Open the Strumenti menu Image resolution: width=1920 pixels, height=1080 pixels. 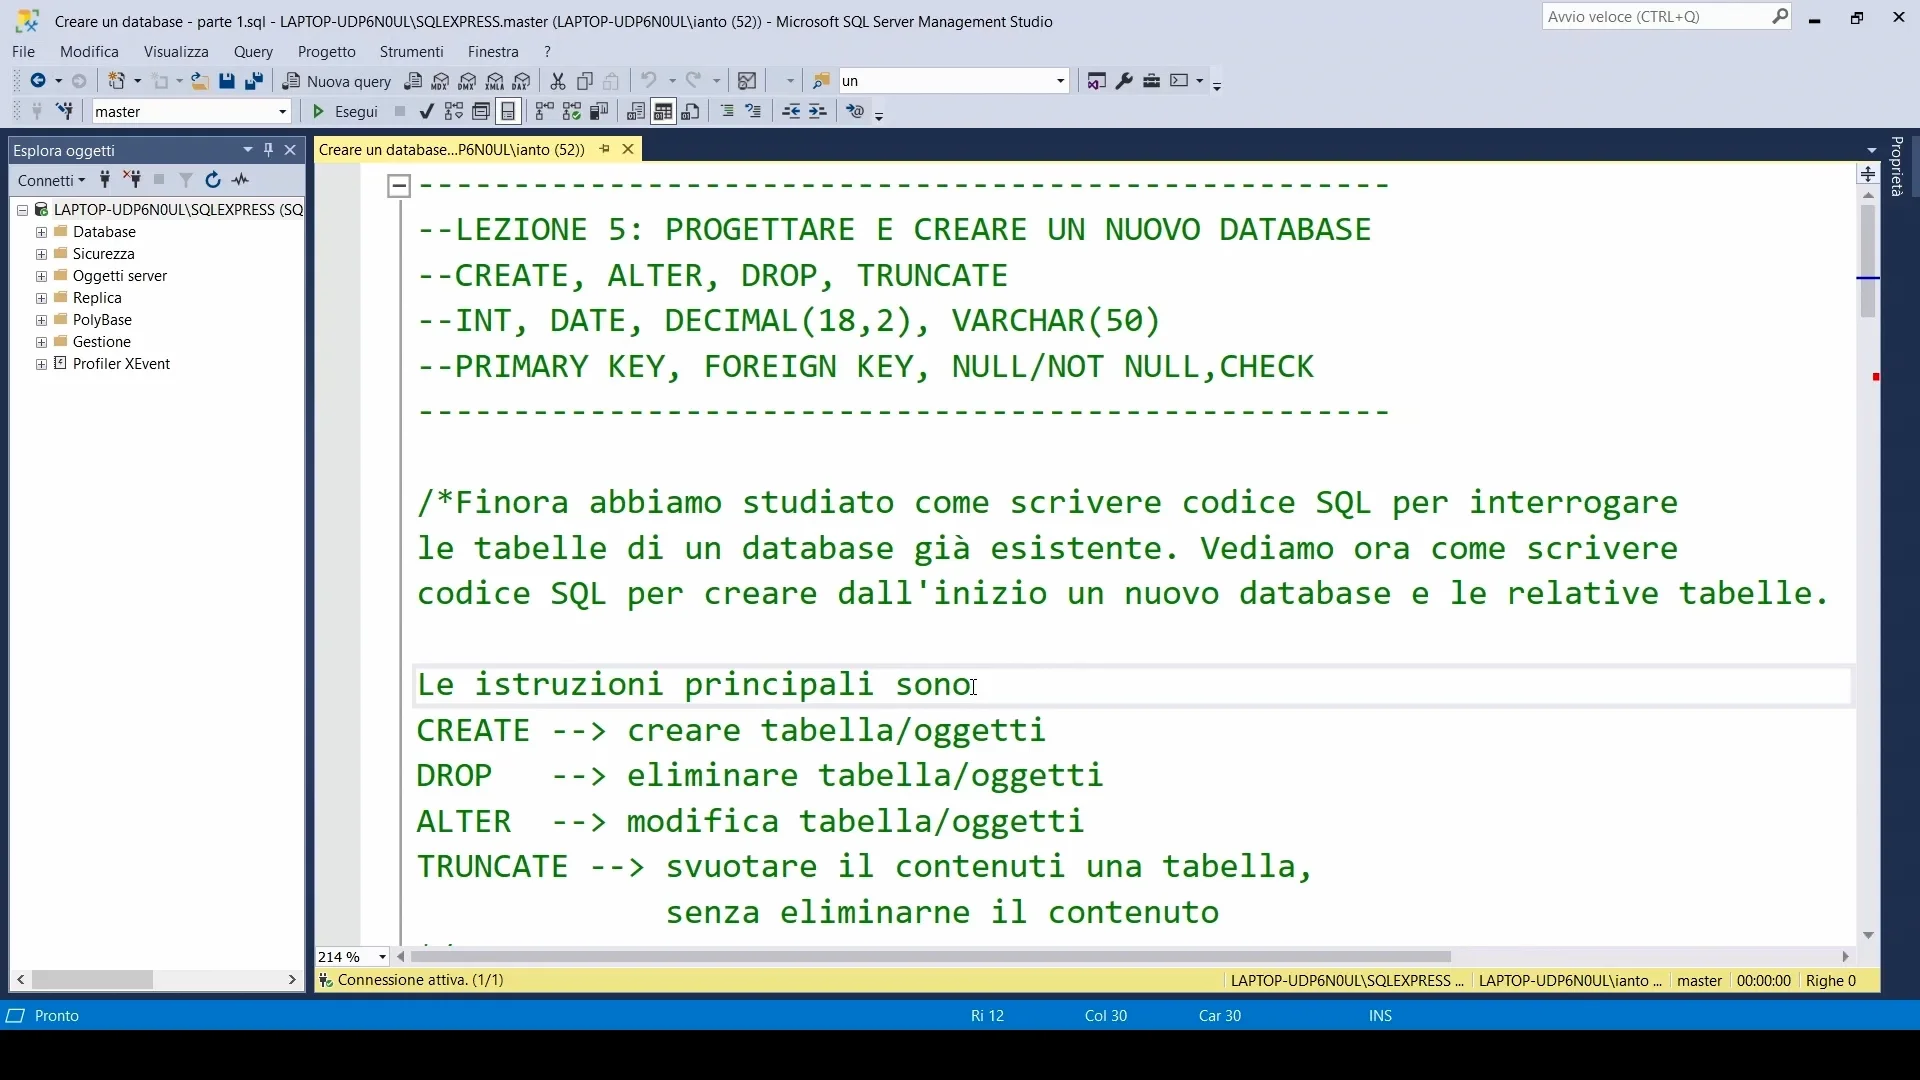pyautogui.click(x=411, y=52)
